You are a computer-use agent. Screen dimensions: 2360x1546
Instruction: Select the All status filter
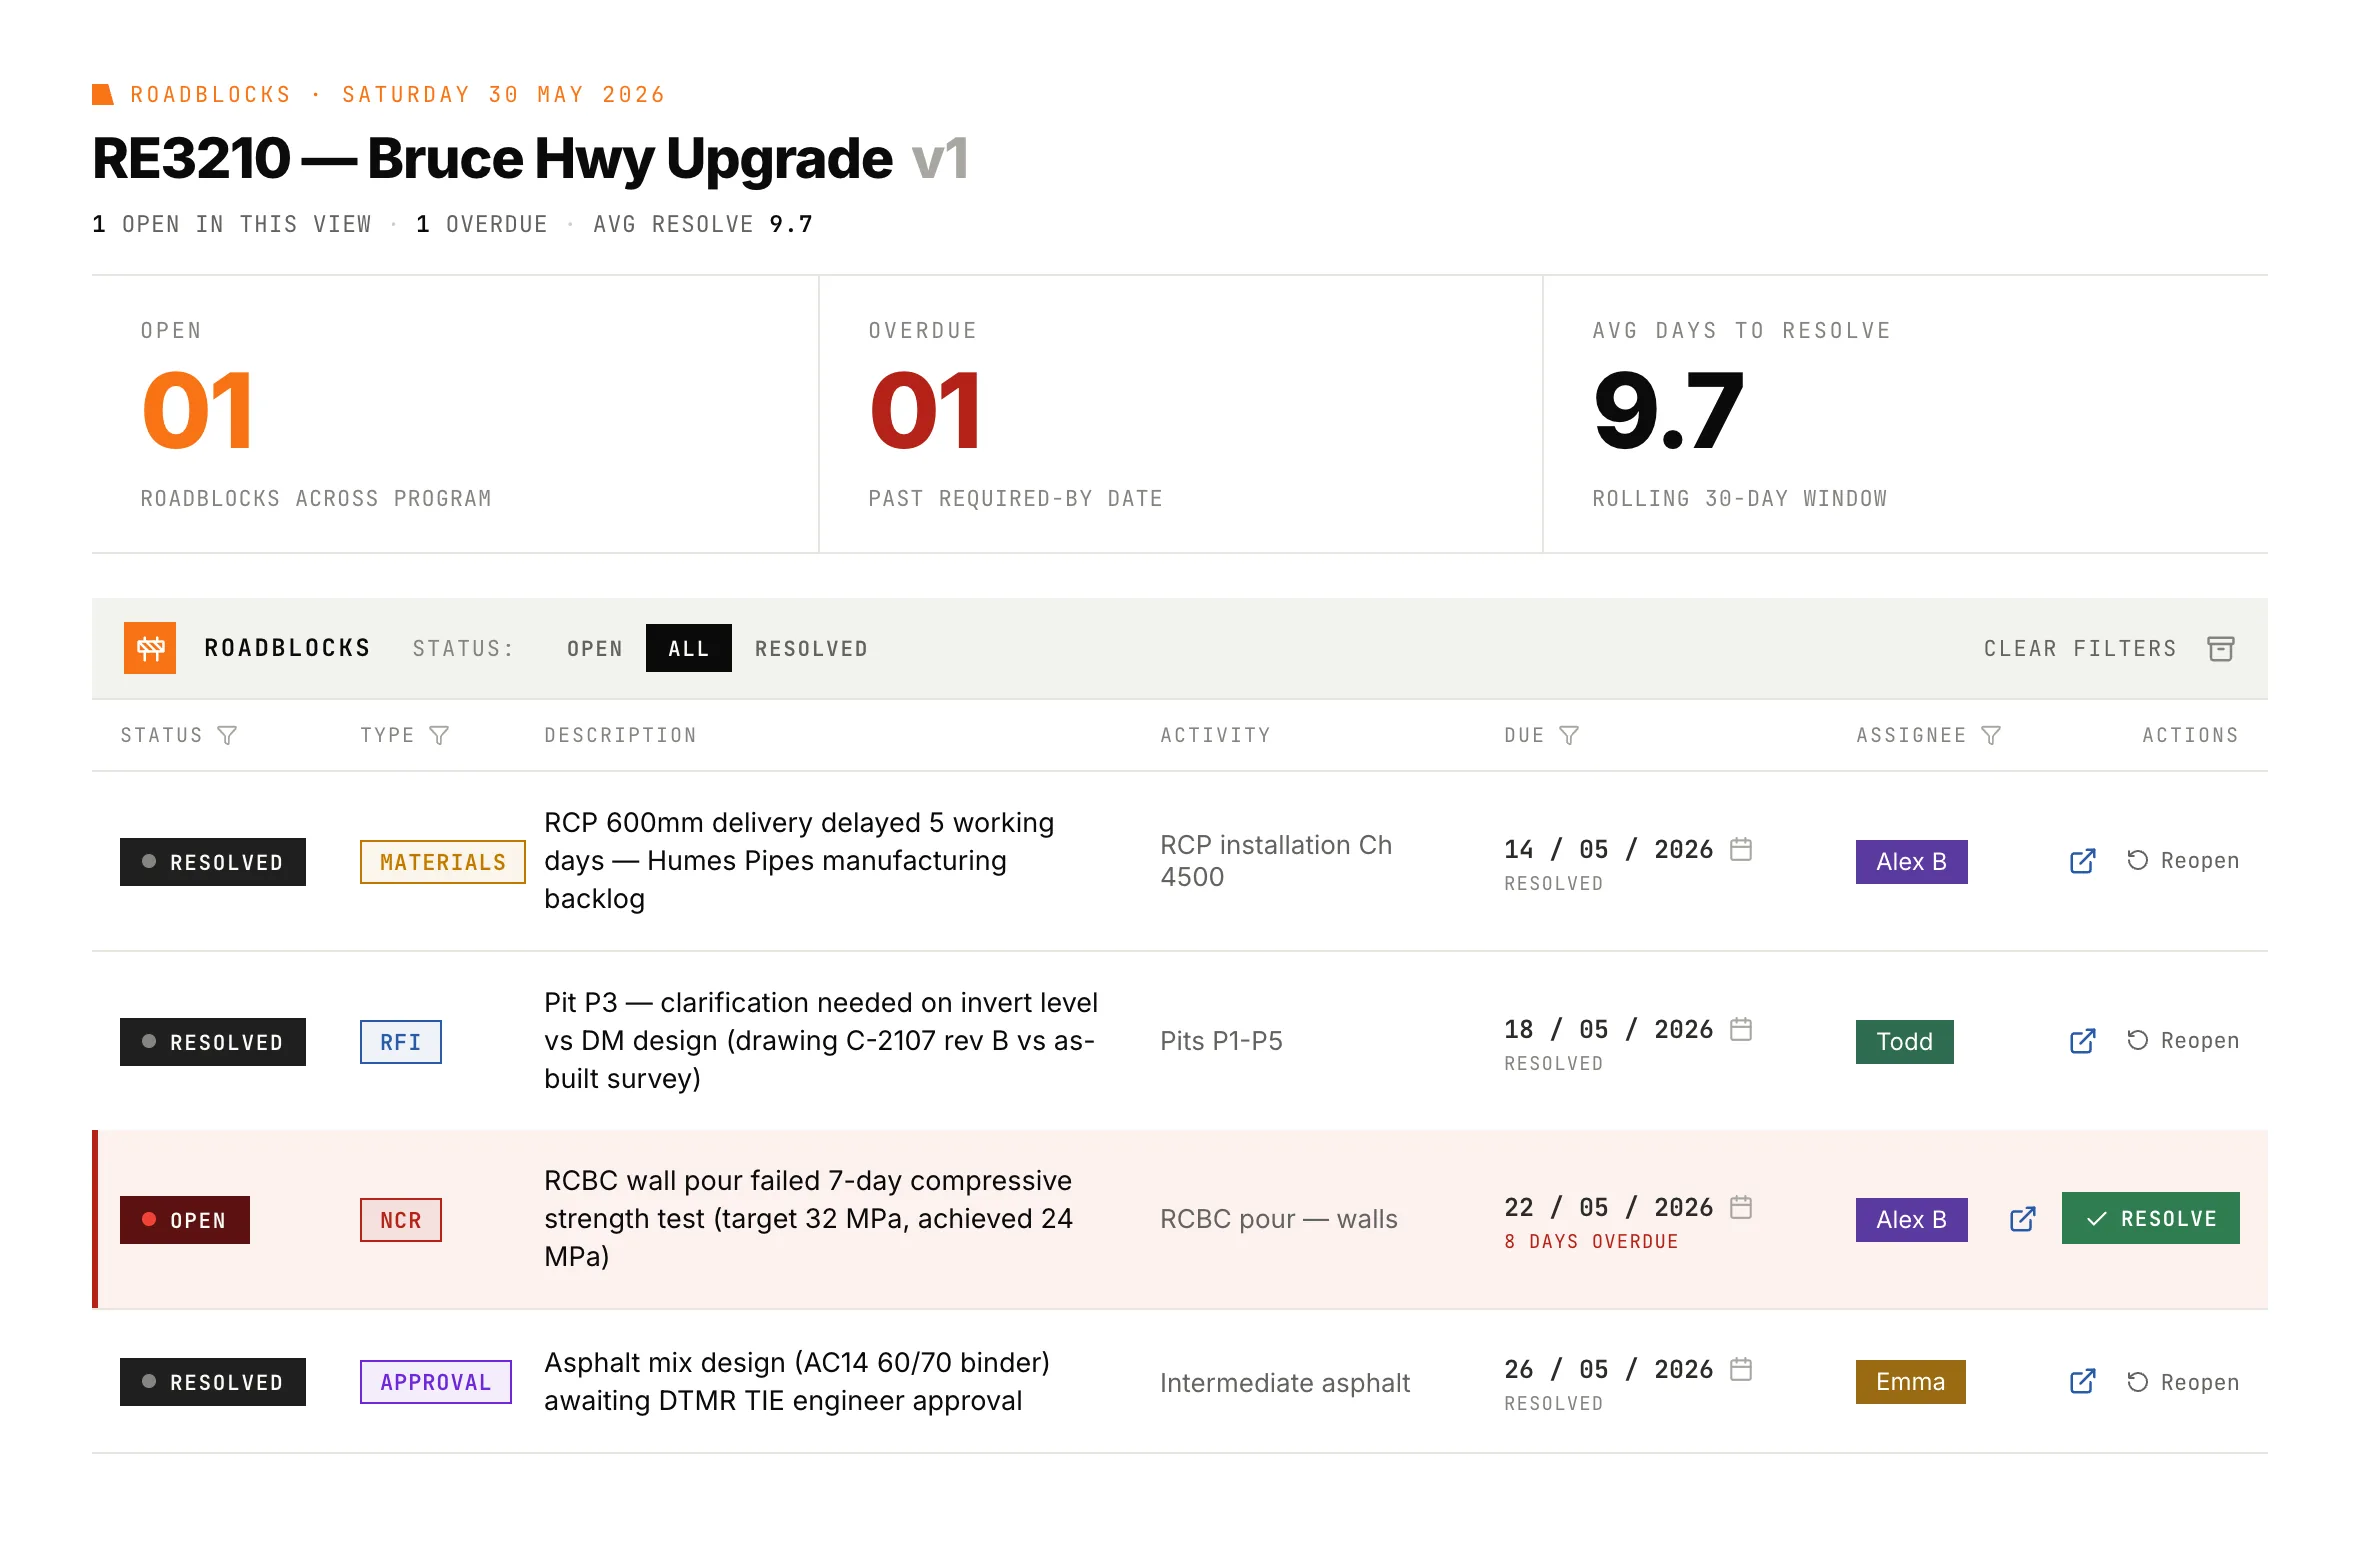pyautogui.click(x=689, y=648)
